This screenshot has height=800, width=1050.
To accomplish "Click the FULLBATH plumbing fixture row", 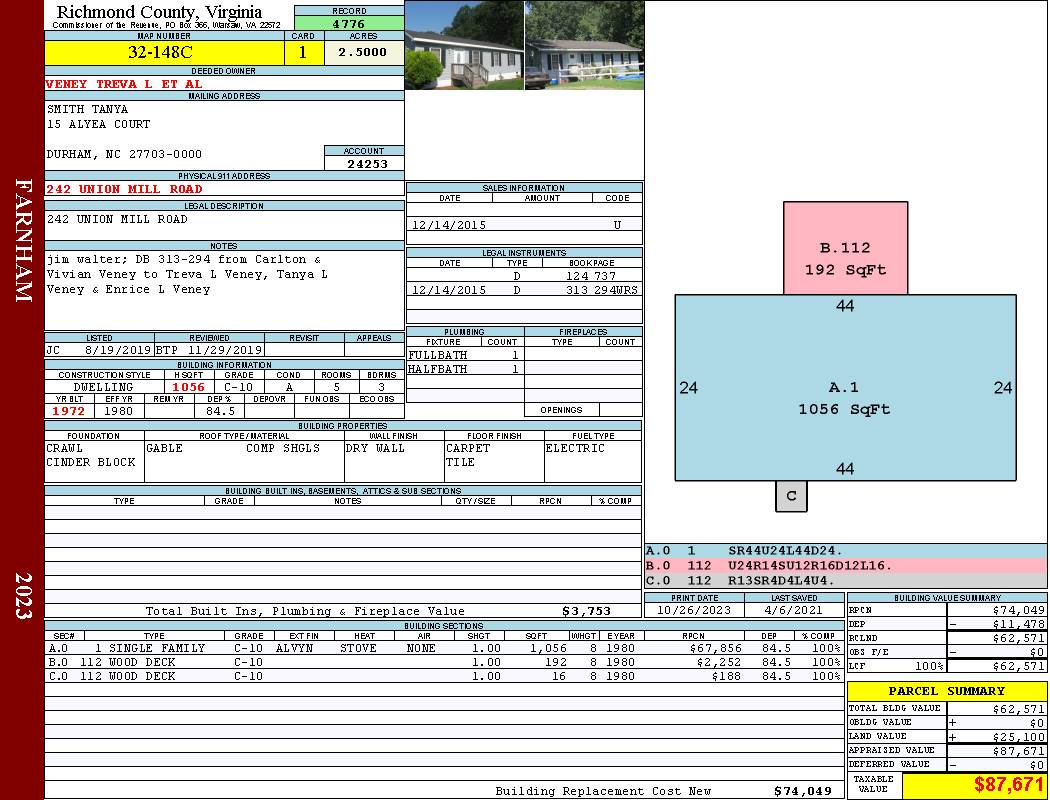I will coord(465,355).
